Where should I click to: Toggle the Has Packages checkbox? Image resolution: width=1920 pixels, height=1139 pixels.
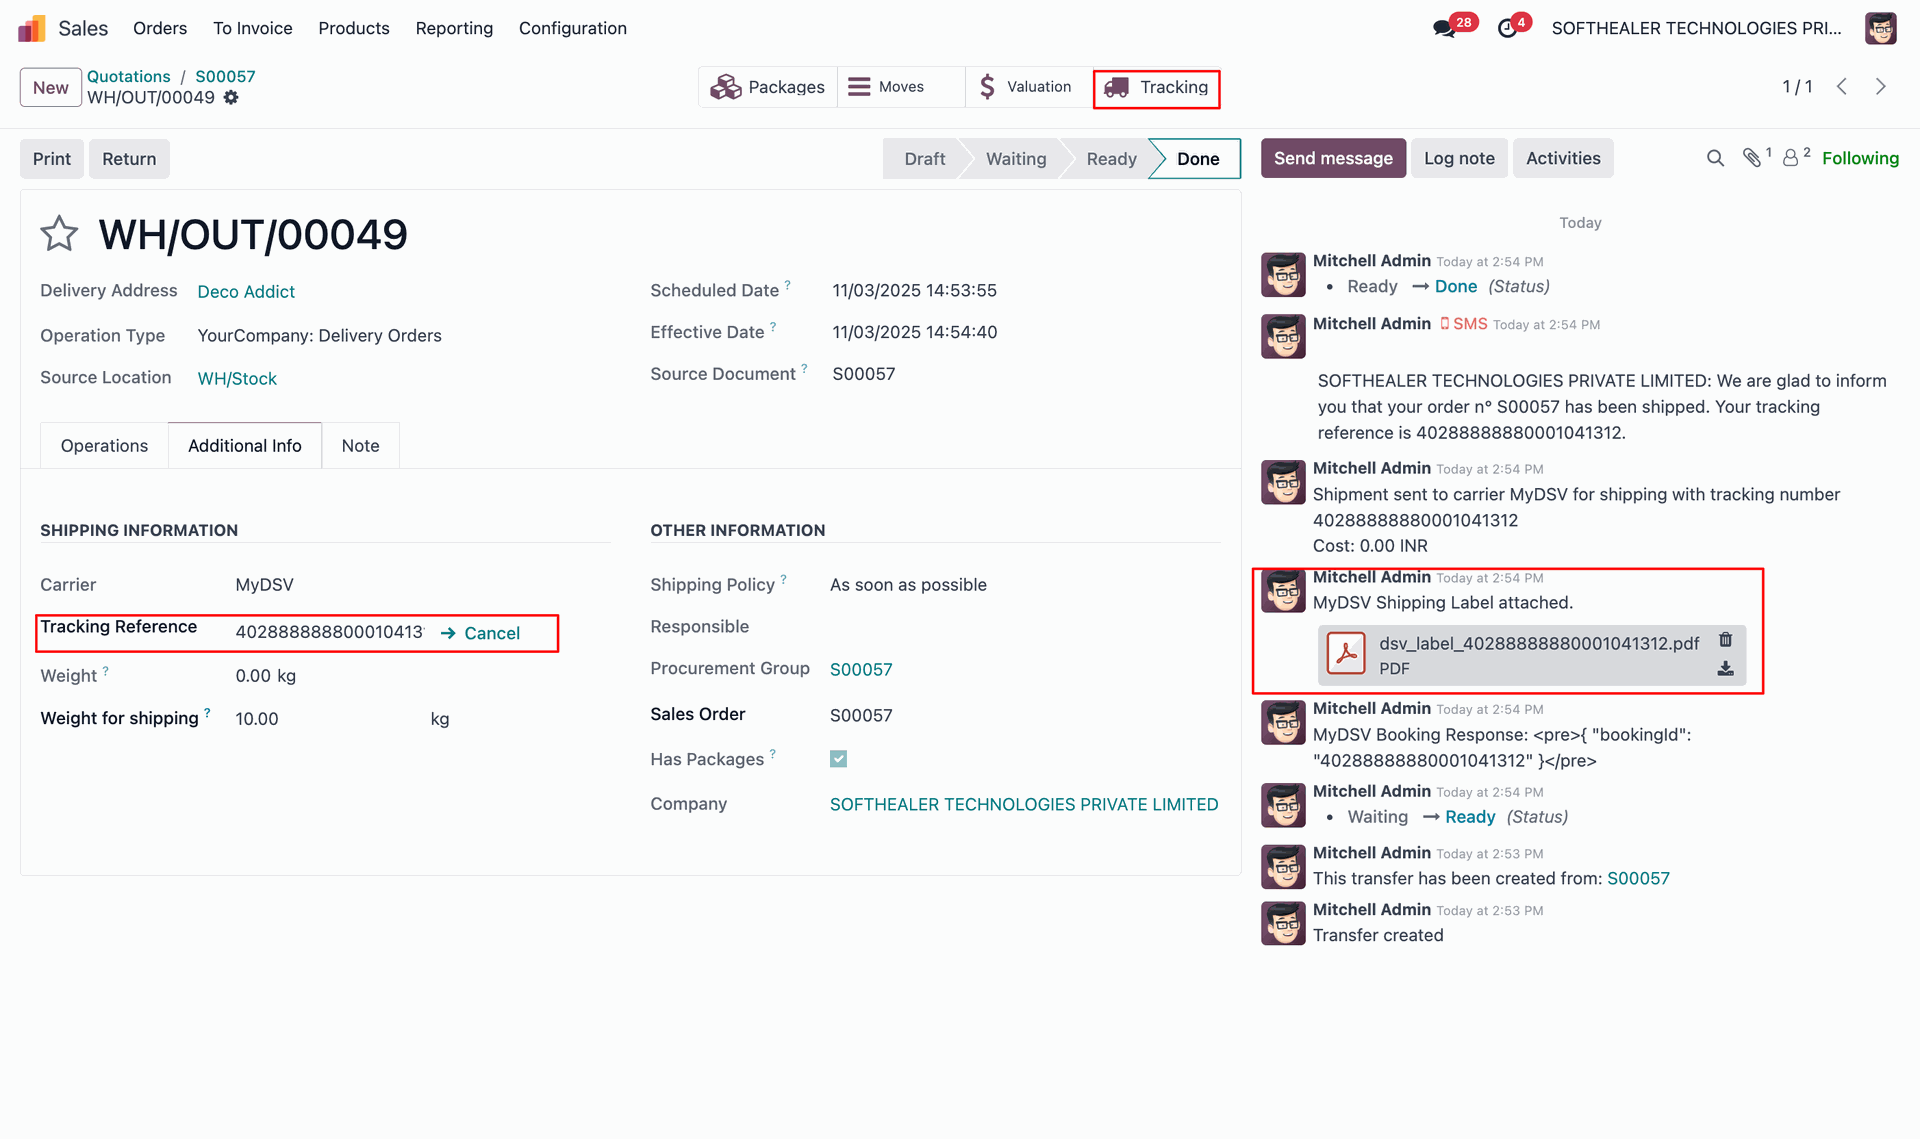(x=838, y=759)
